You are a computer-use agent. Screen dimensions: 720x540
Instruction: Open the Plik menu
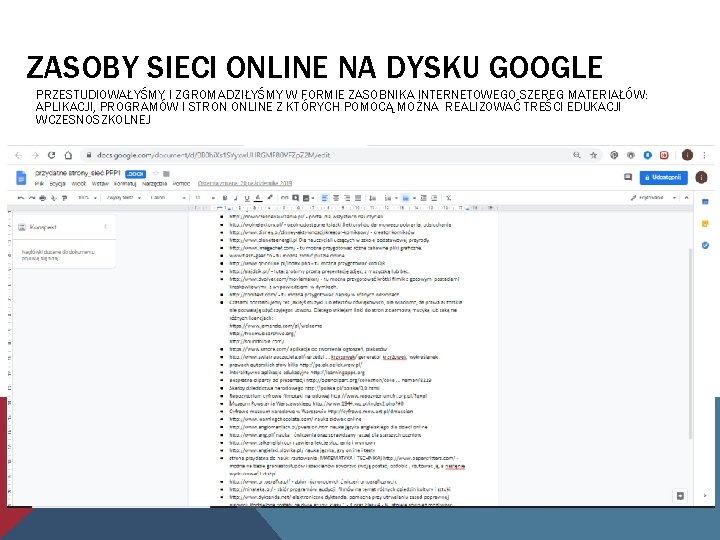pos(39,184)
